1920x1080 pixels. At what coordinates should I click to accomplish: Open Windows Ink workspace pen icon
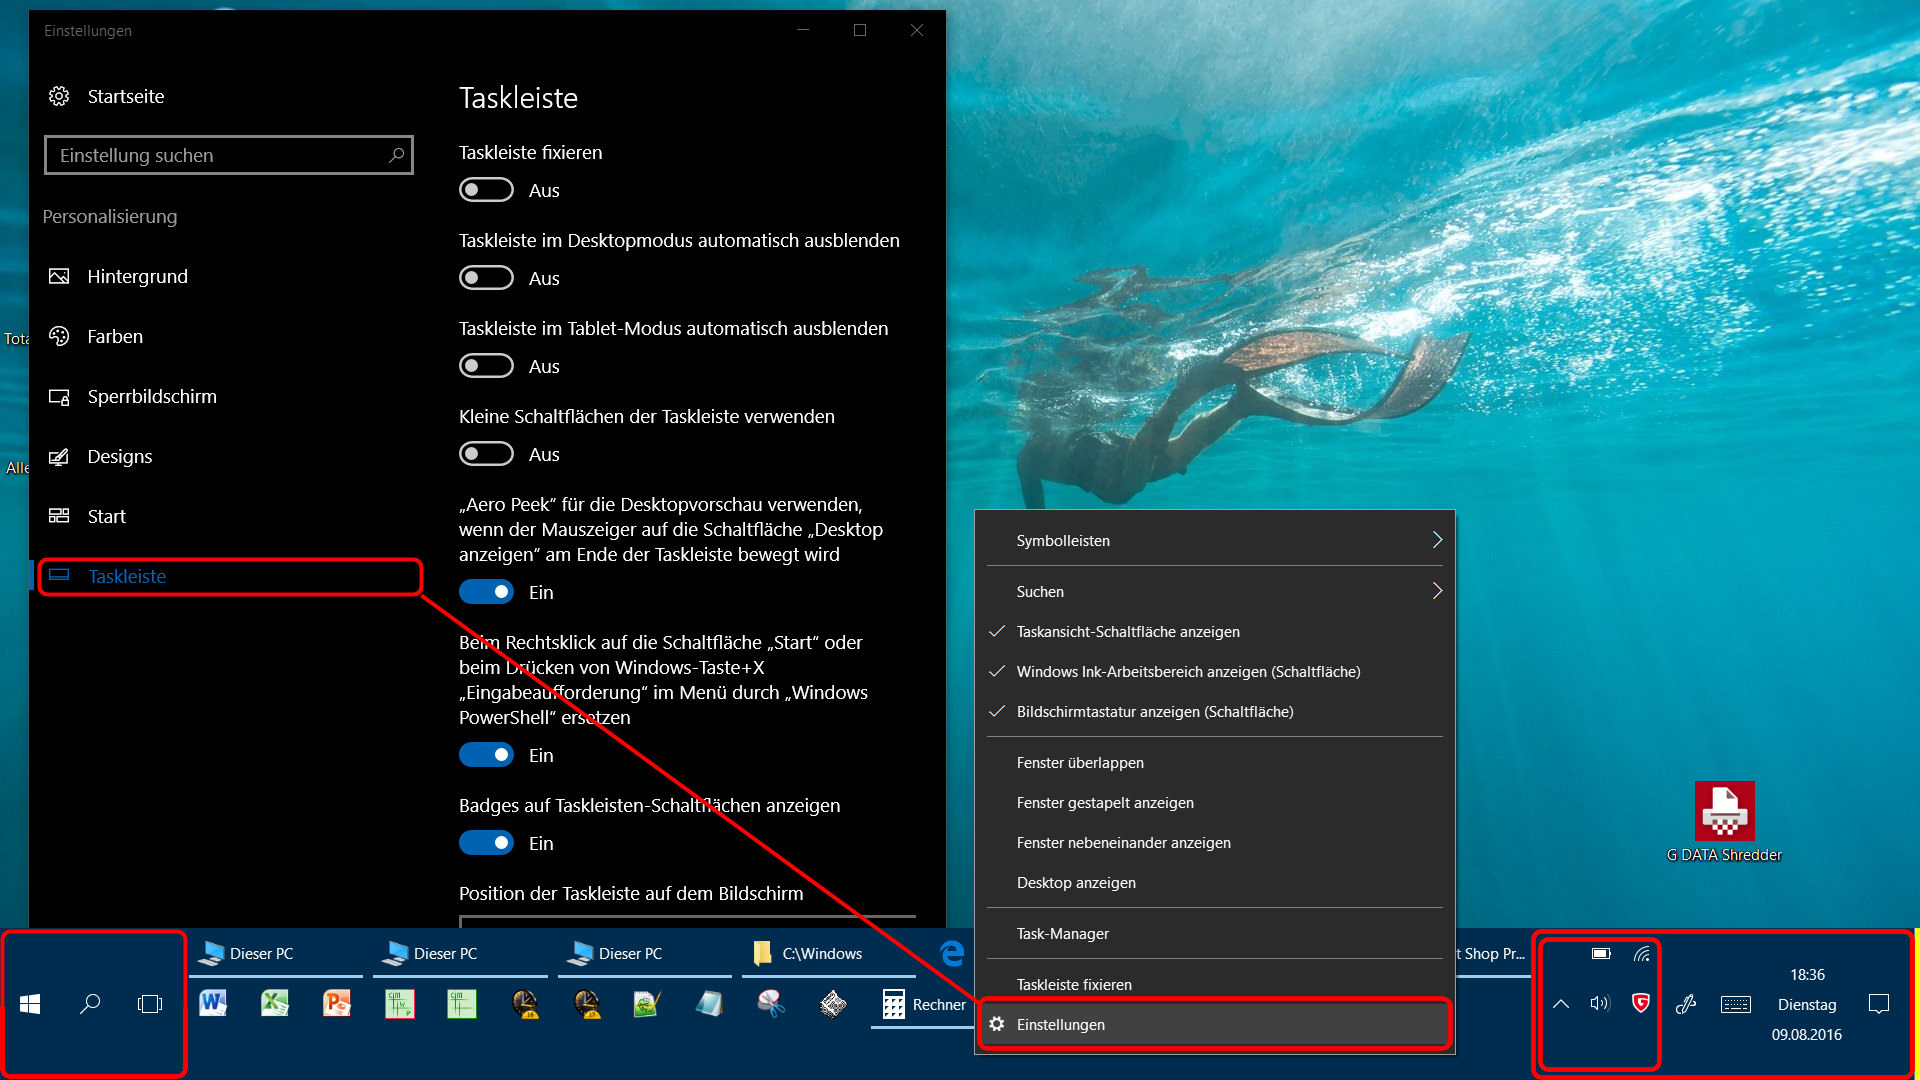1686,1004
